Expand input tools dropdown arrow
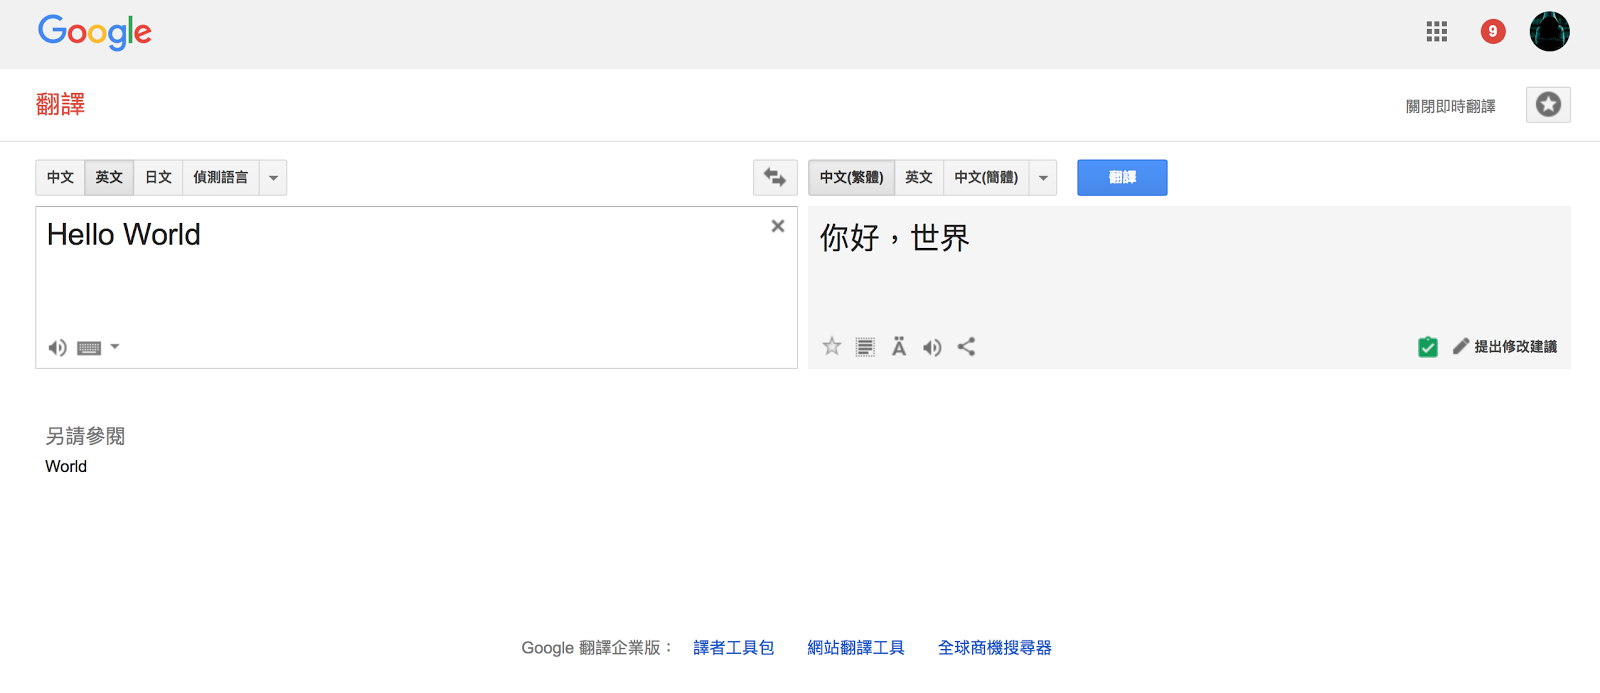This screenshot has height=693, width=1600. point(115,347)
